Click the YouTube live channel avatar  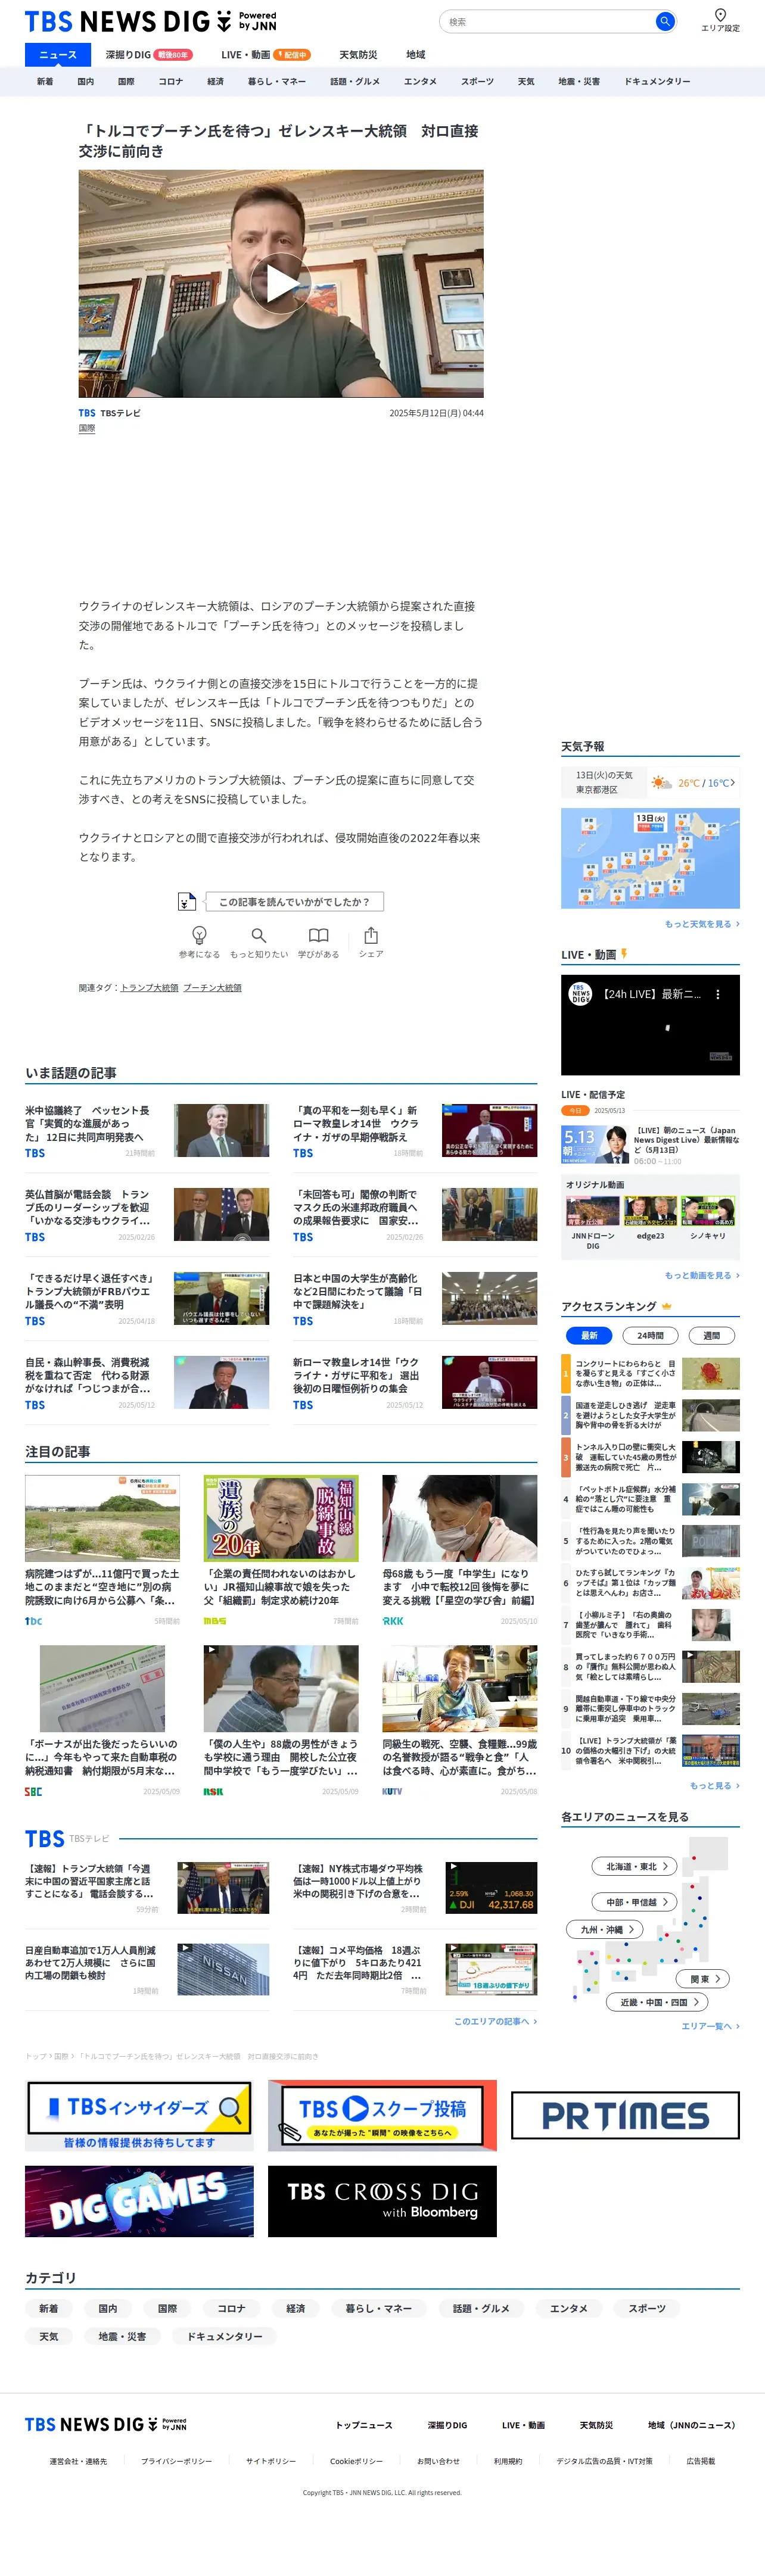(580, 994)
